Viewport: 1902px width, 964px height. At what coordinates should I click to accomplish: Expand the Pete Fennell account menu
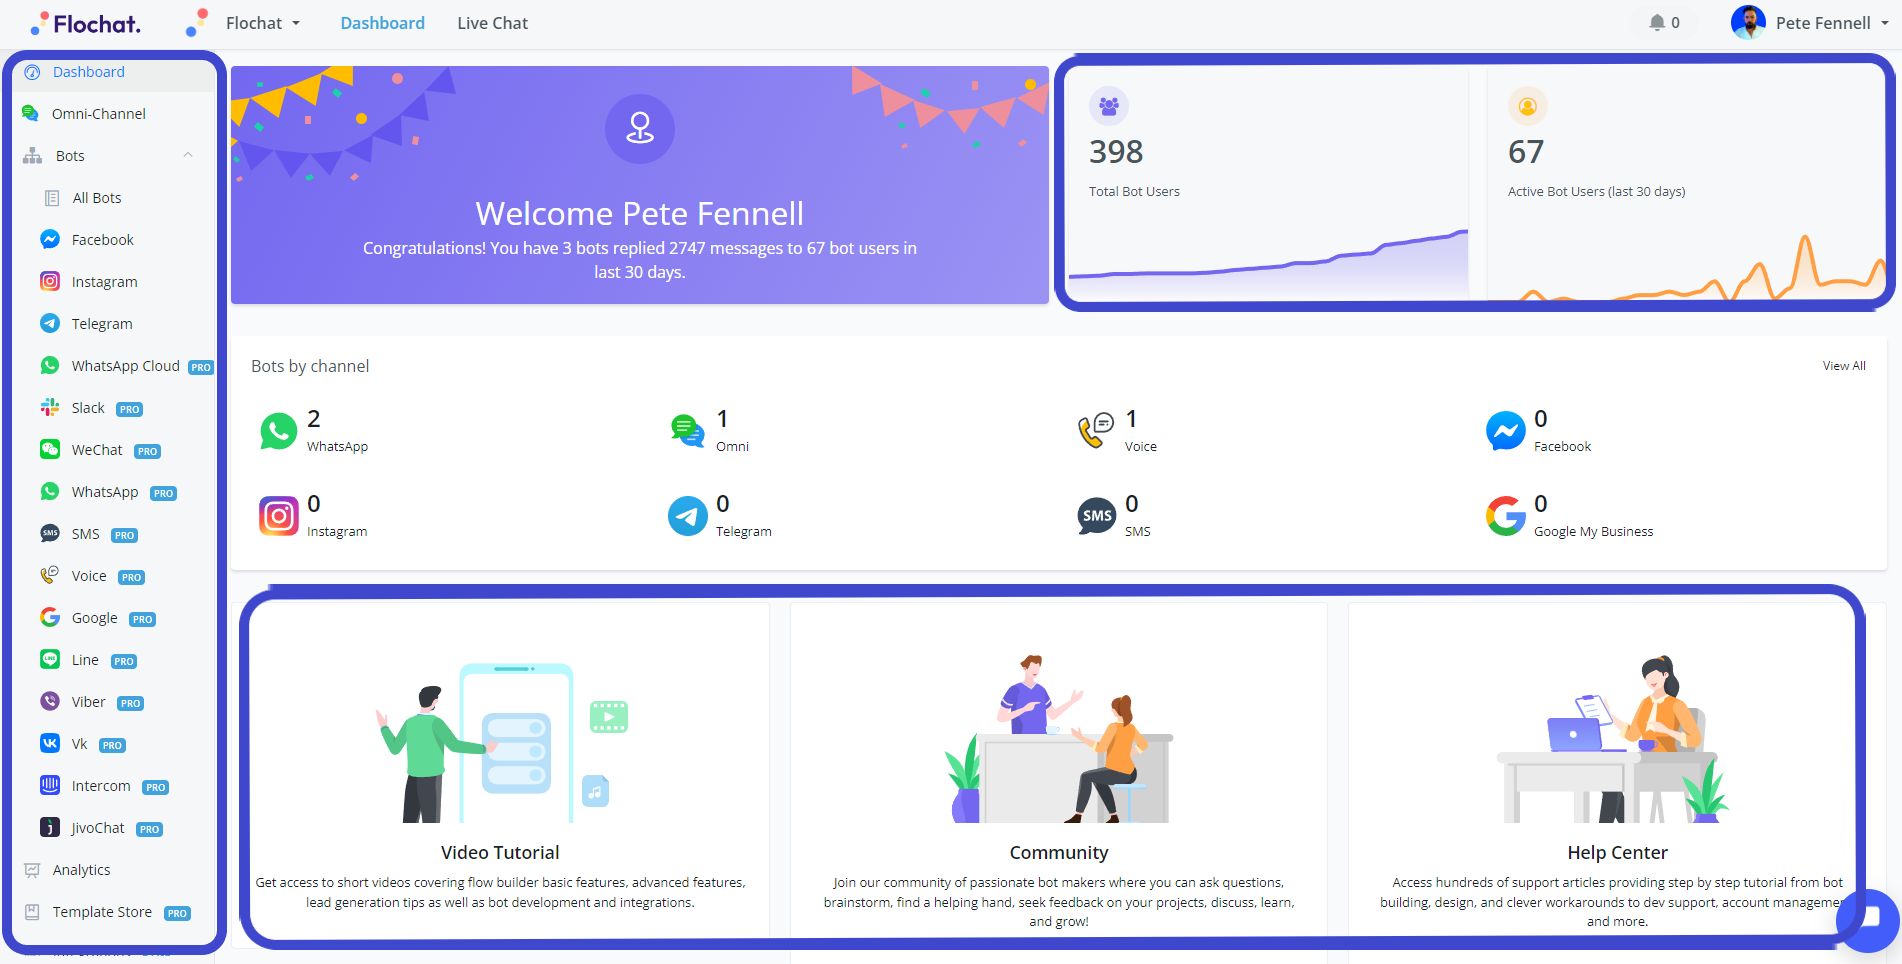tap(1811, 23)
